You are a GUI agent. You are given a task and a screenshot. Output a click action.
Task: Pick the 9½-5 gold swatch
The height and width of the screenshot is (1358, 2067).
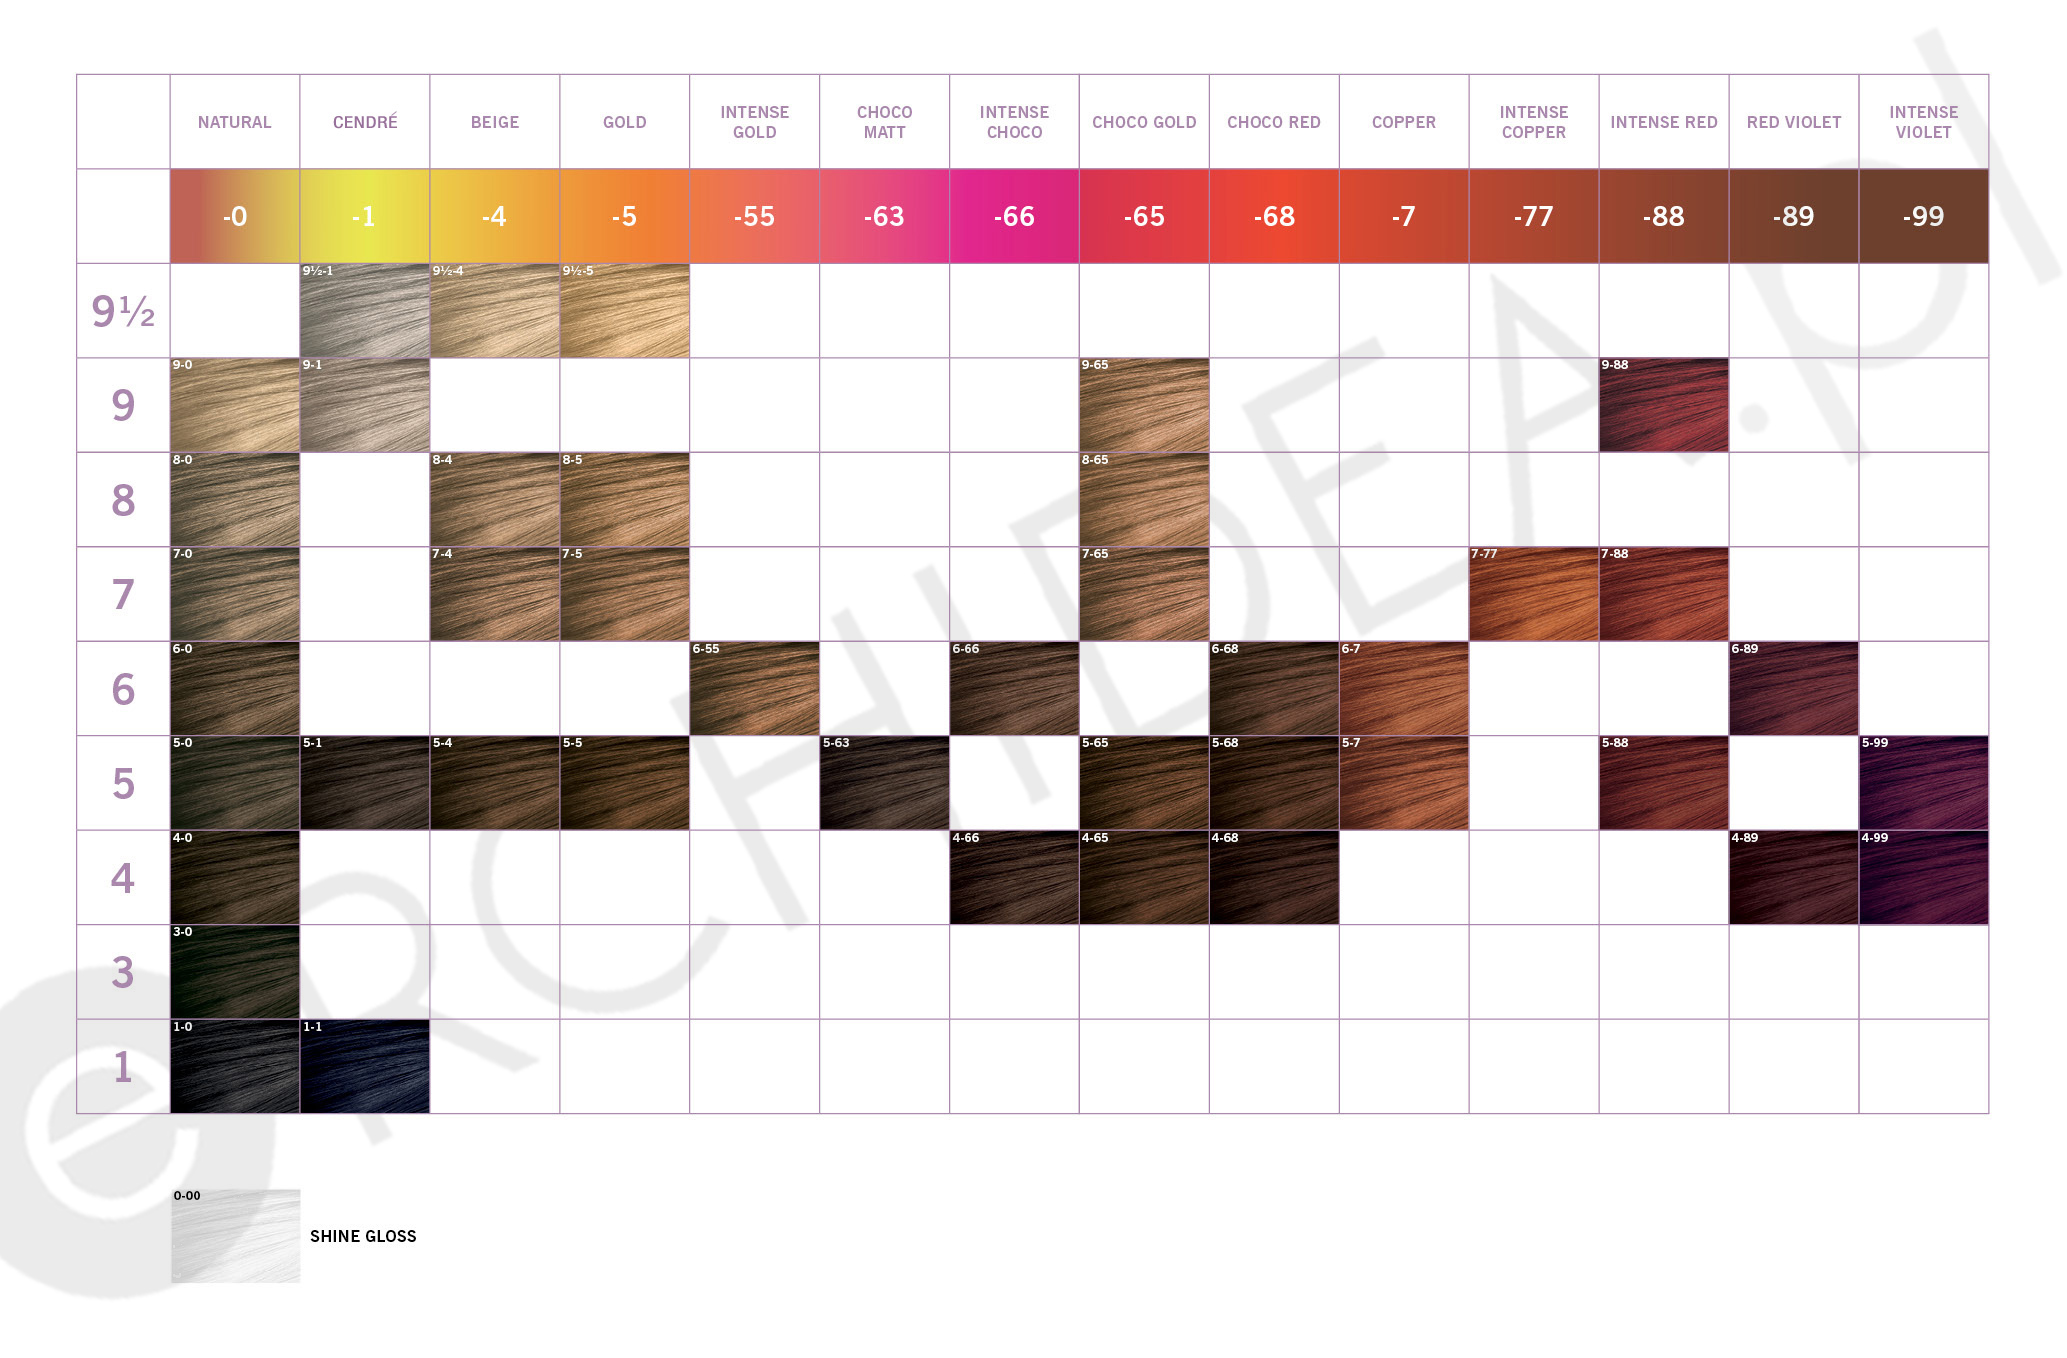click(625, 311)
